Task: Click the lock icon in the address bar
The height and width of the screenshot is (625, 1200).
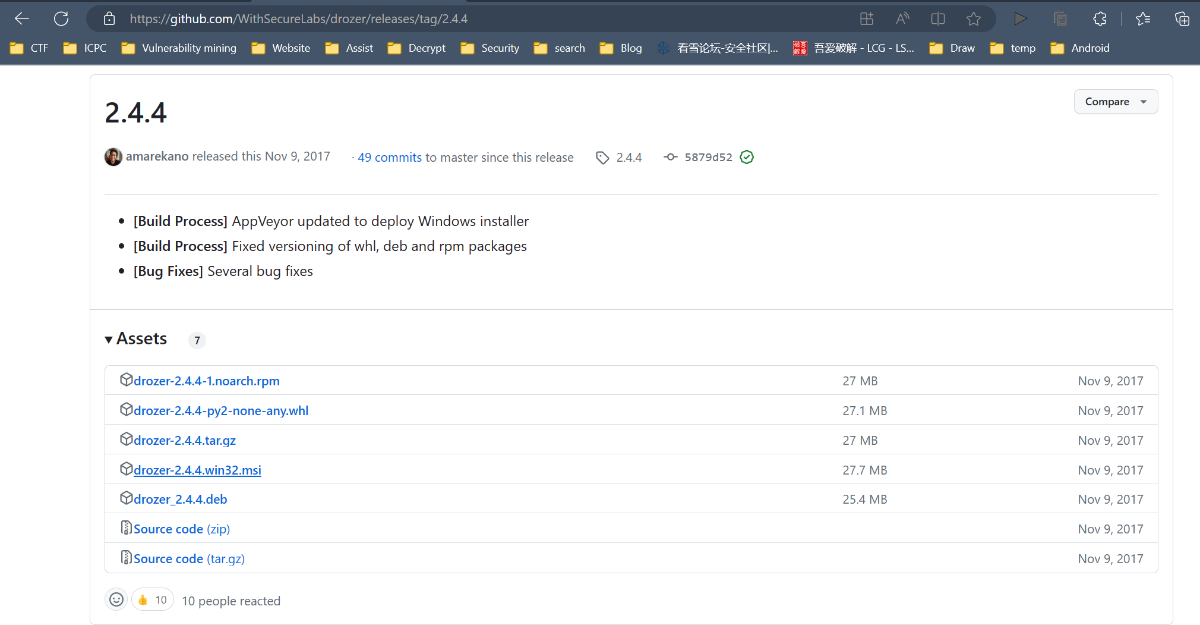Action: 109,18
